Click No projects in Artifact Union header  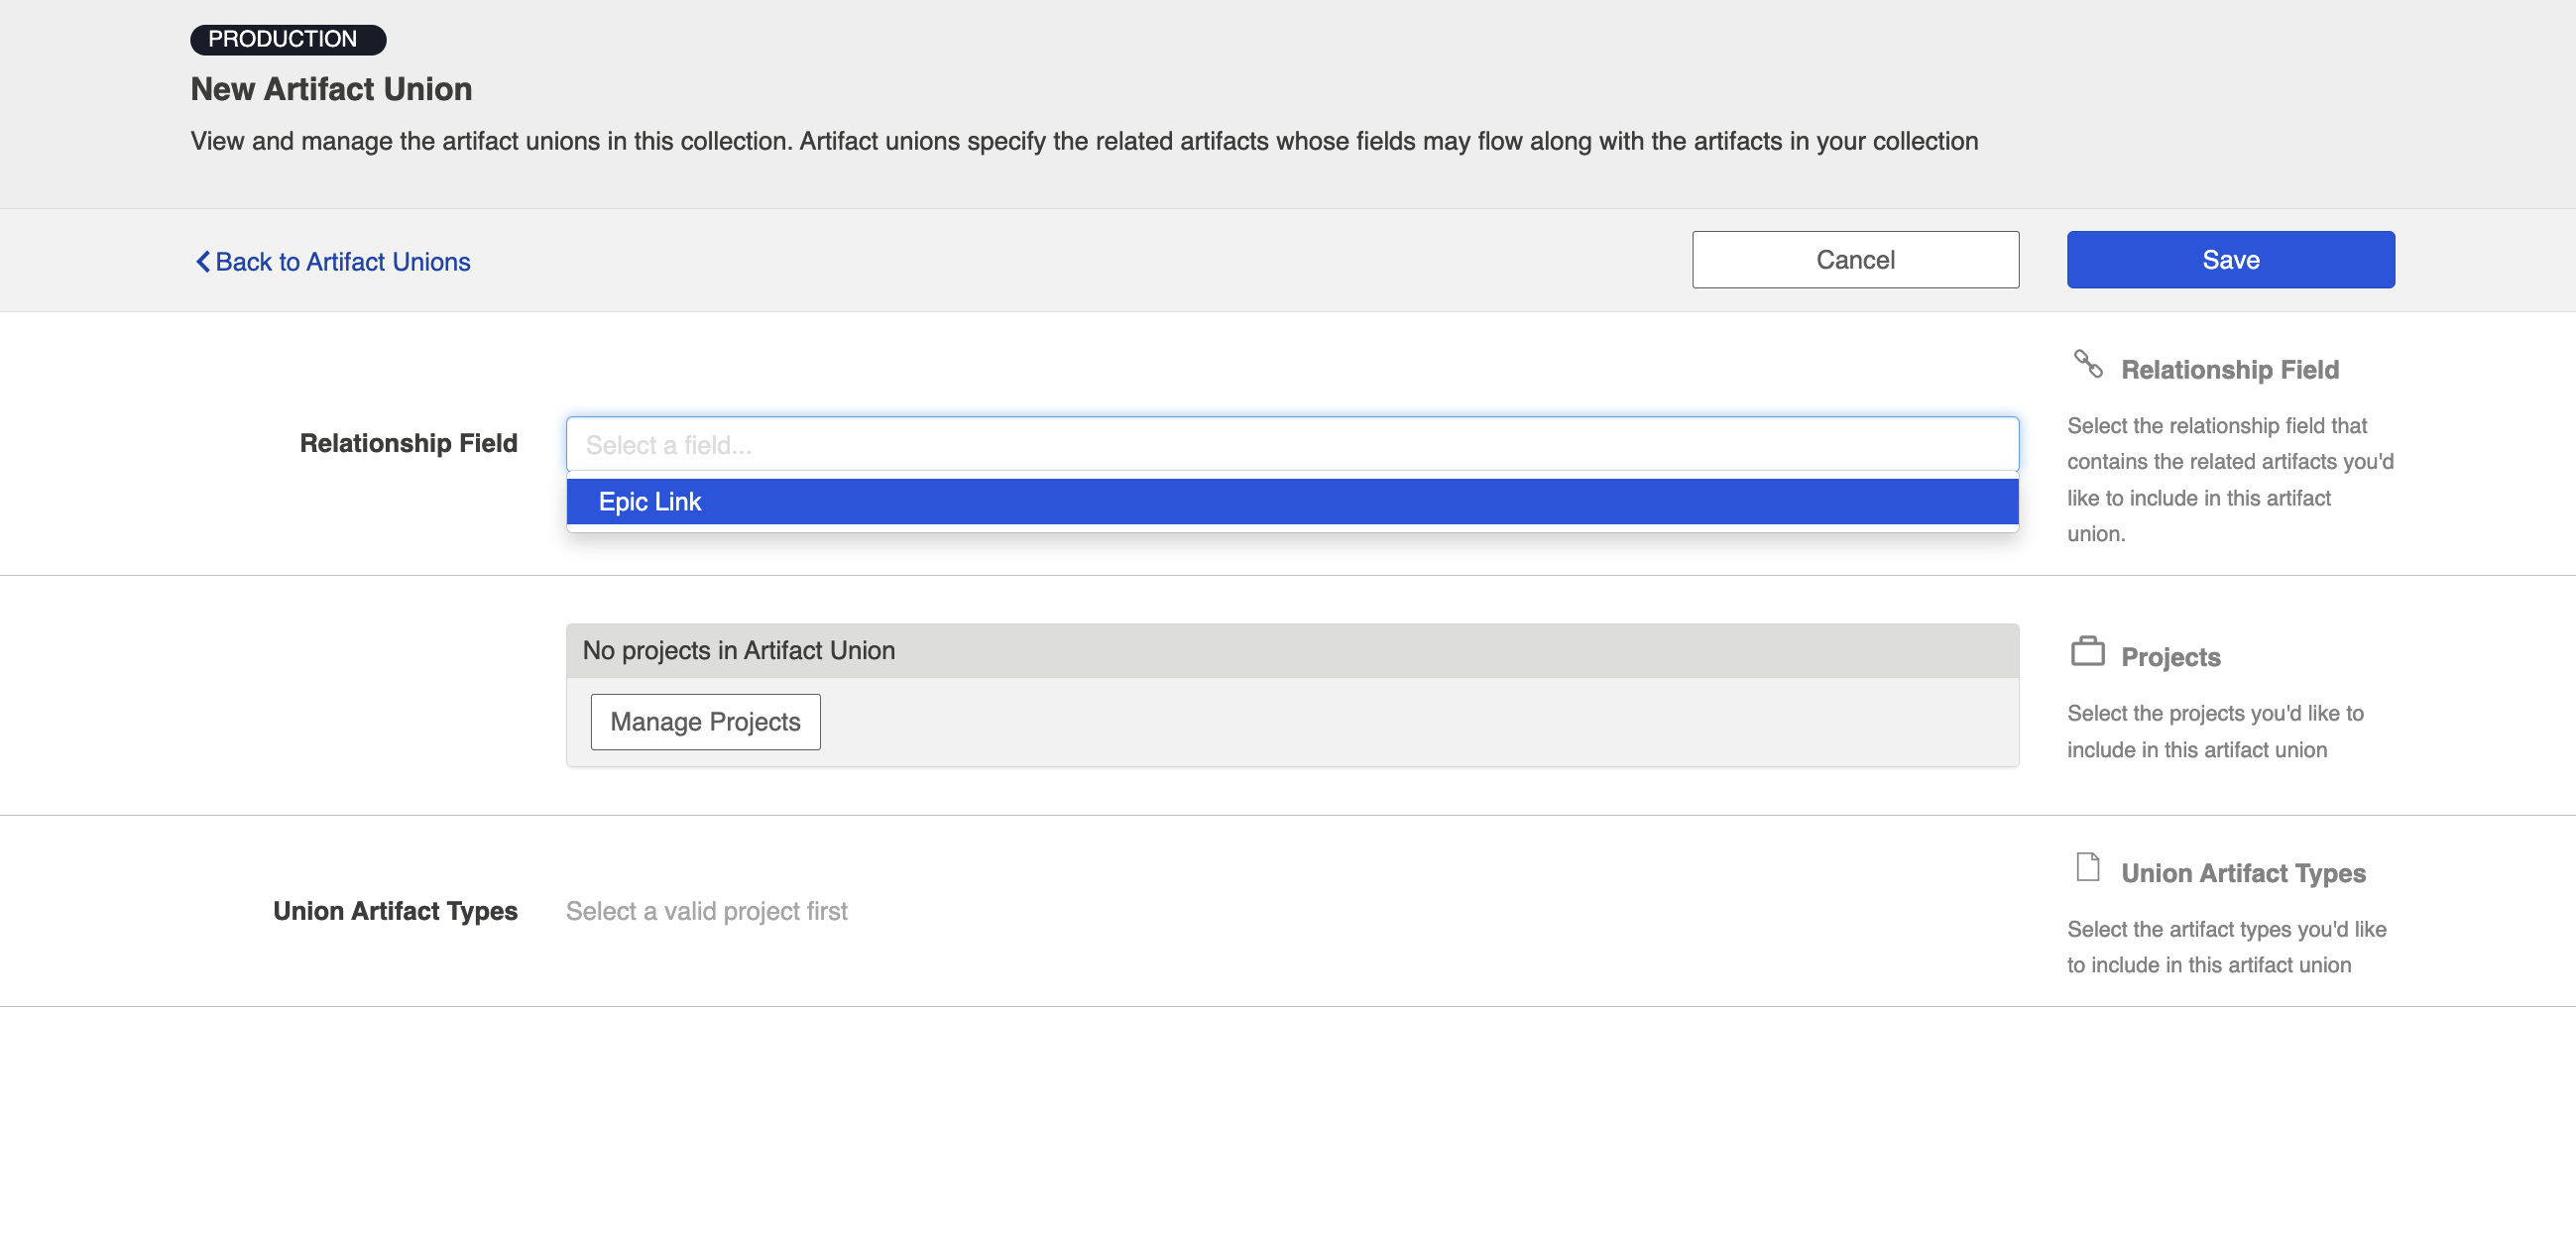(x=738, y=650)
